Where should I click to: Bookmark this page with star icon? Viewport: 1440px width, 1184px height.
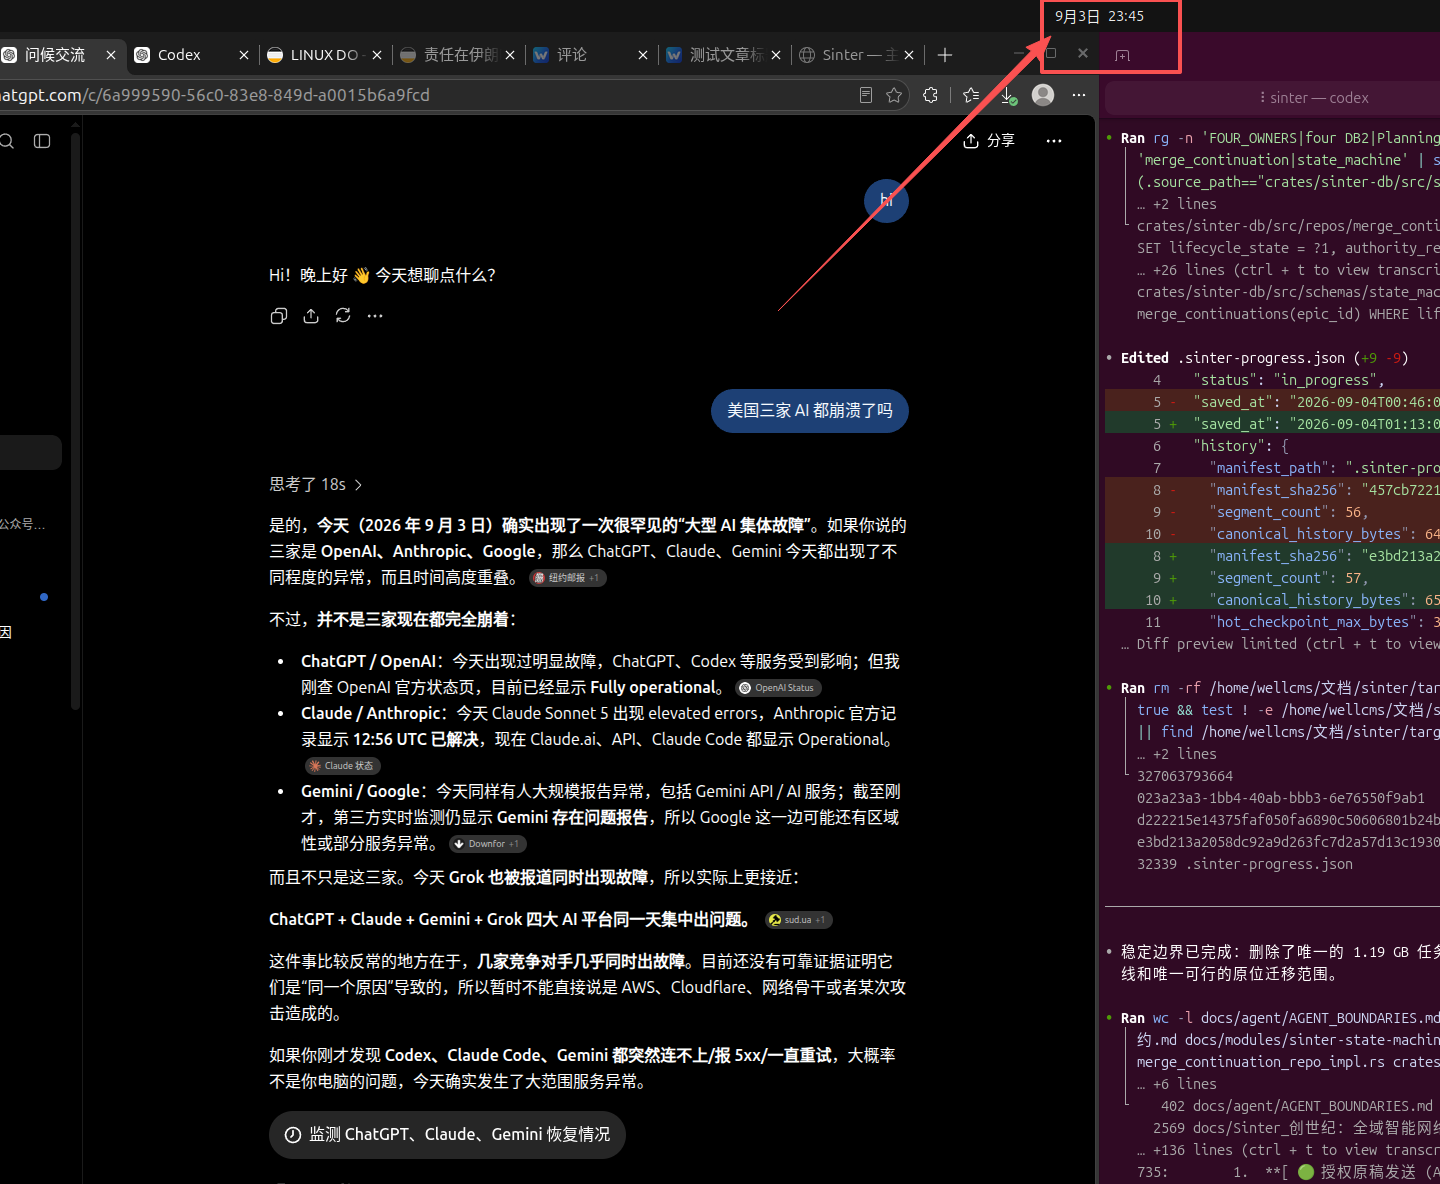[894, 95]
